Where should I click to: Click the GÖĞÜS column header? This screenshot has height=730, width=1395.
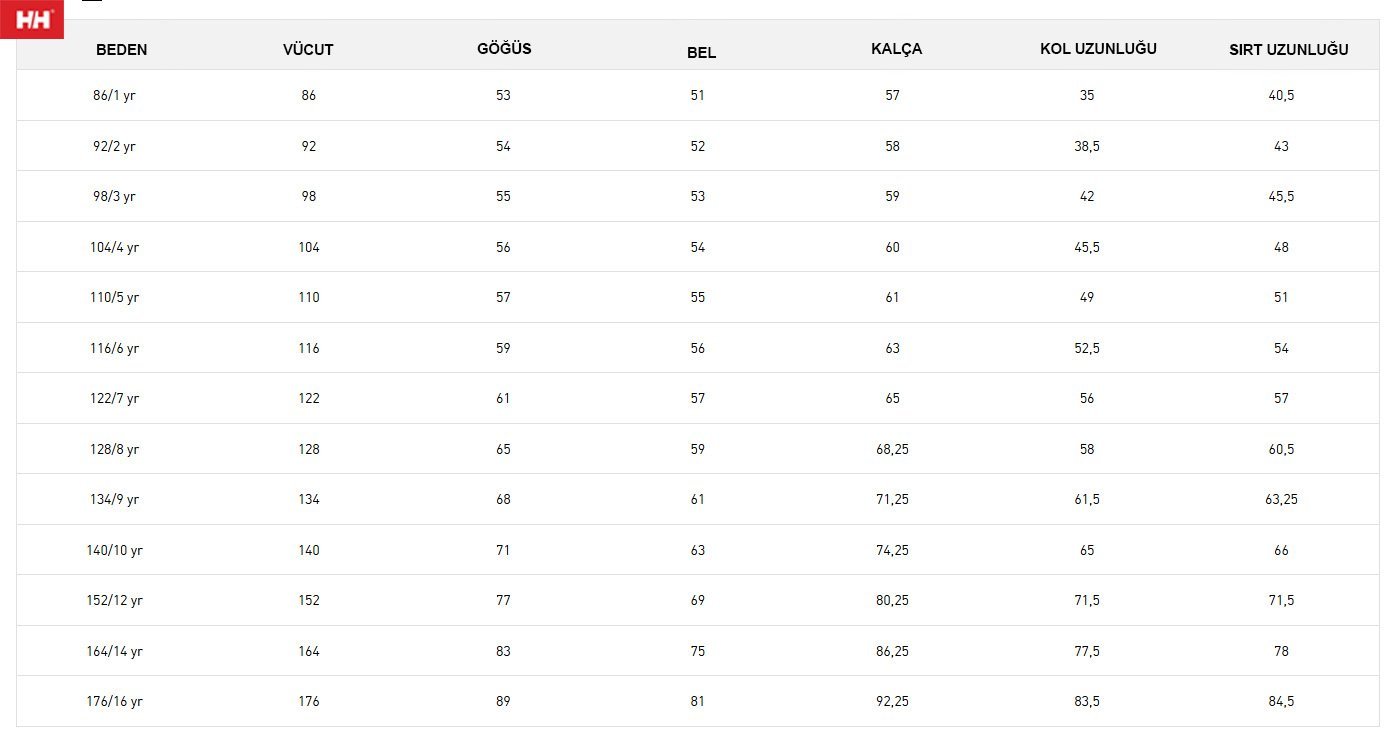[x=504, y=49]
